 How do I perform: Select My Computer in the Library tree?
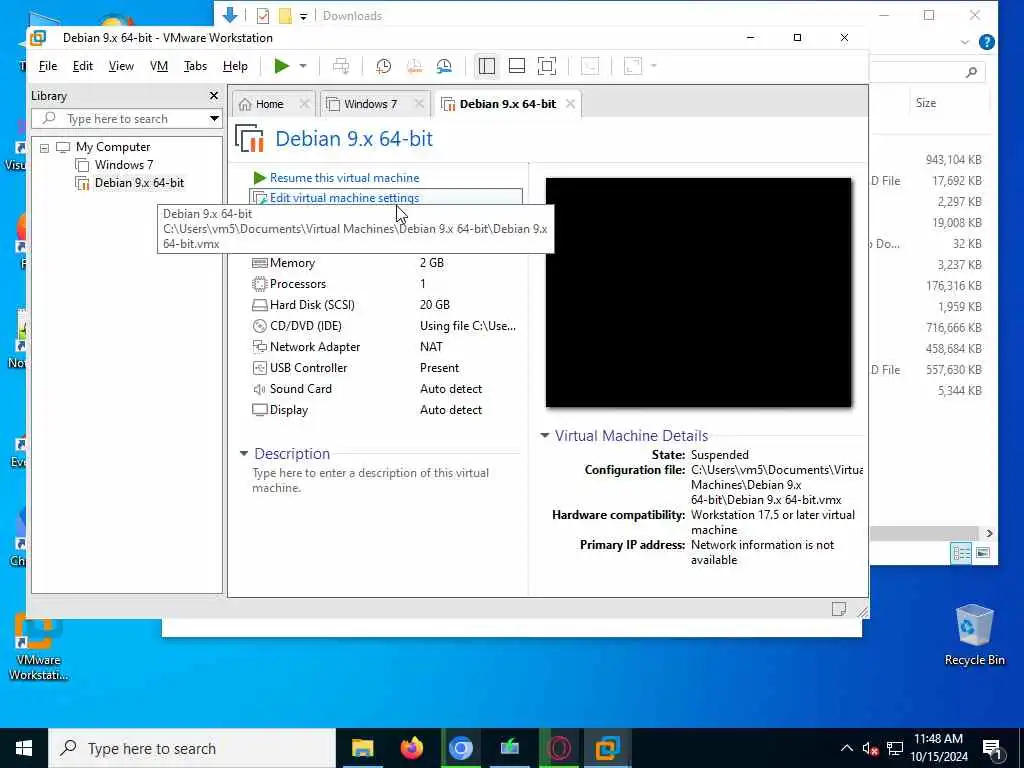click(x=112, y=147)
